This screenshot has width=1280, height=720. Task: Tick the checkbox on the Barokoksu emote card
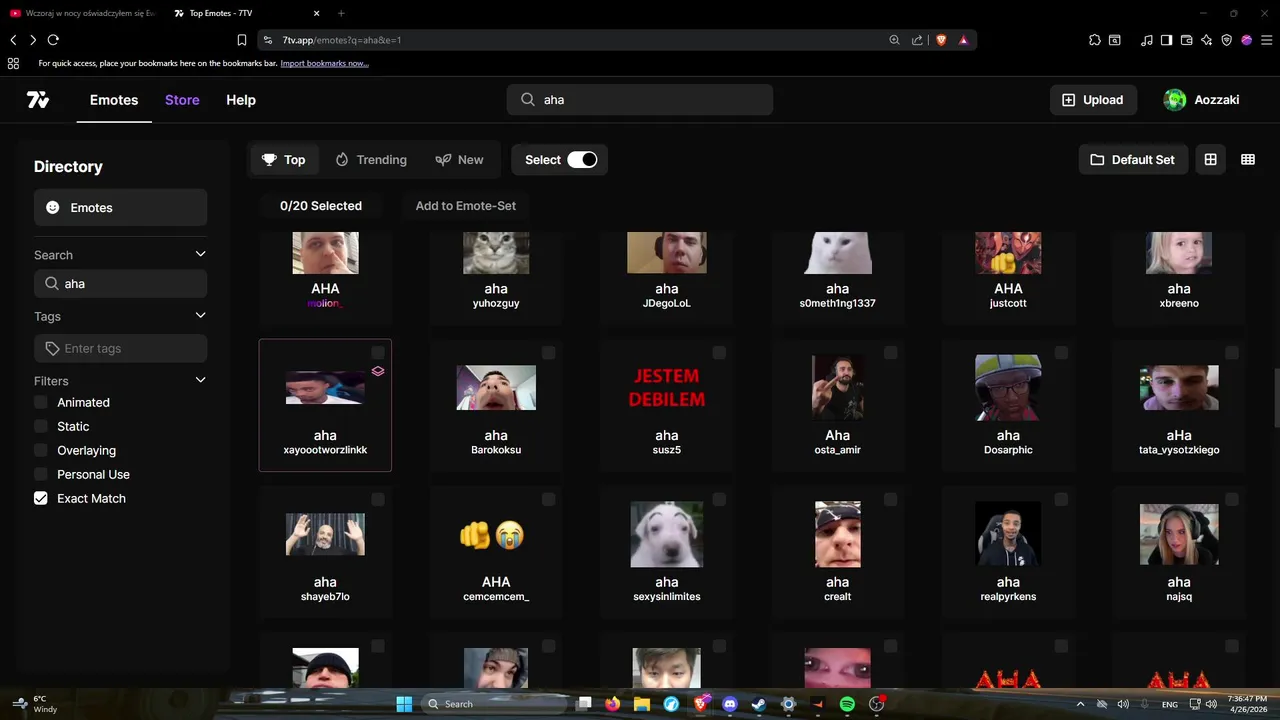[x=548, y=352]
